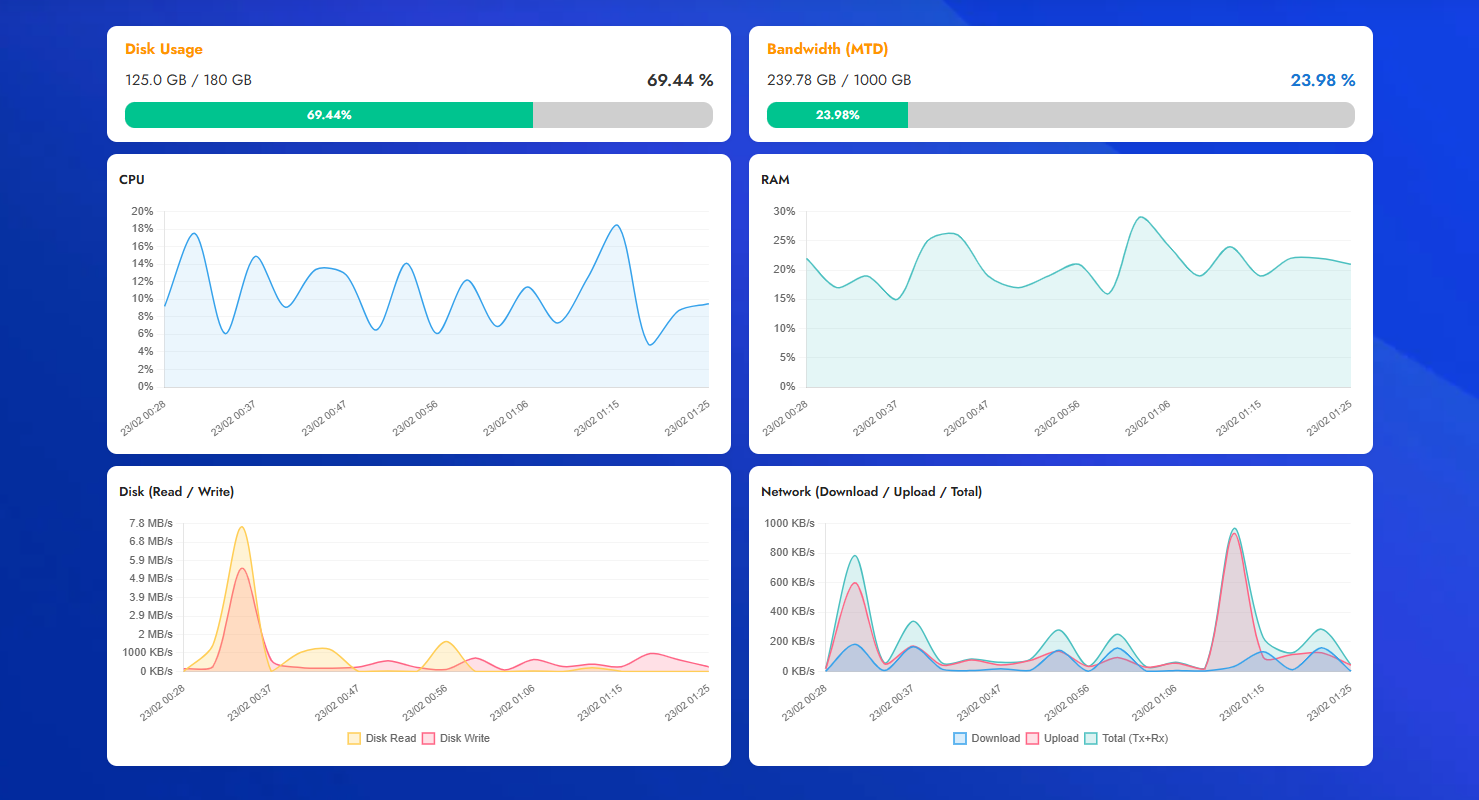1479x800 pixels.
Task: Hide the Disk Write series via legend
Action: click(456, 738)
